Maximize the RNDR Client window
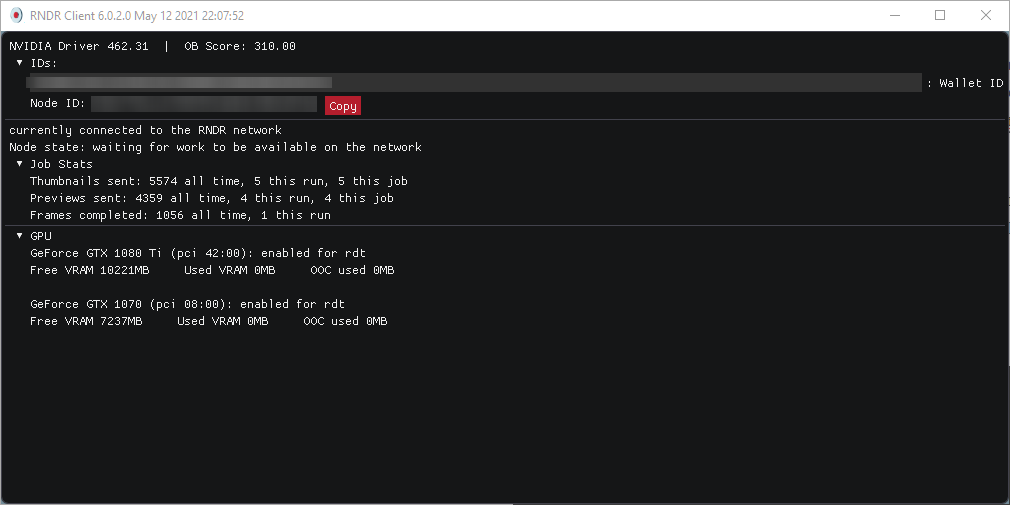Viewport: 1010px width, 505px height. [940, 15]
